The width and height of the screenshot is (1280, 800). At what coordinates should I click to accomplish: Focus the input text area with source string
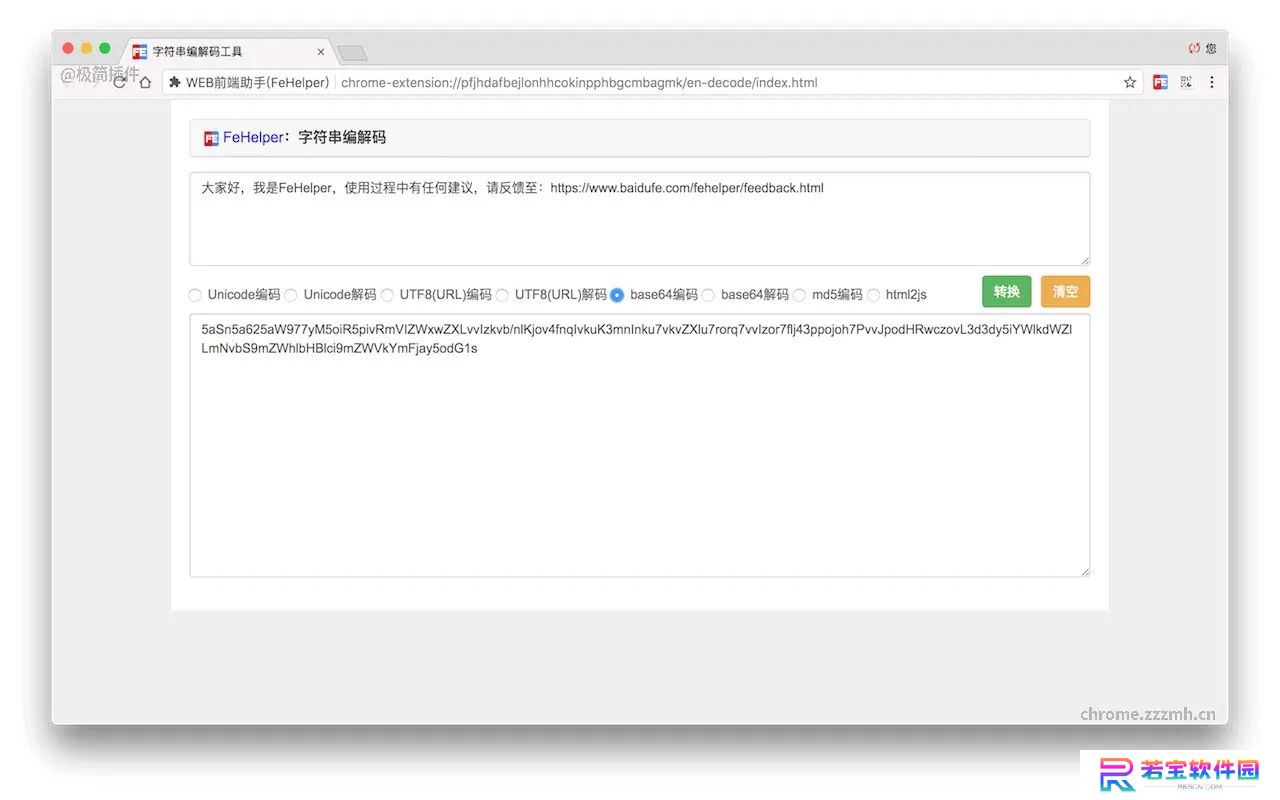click(639, 219)
